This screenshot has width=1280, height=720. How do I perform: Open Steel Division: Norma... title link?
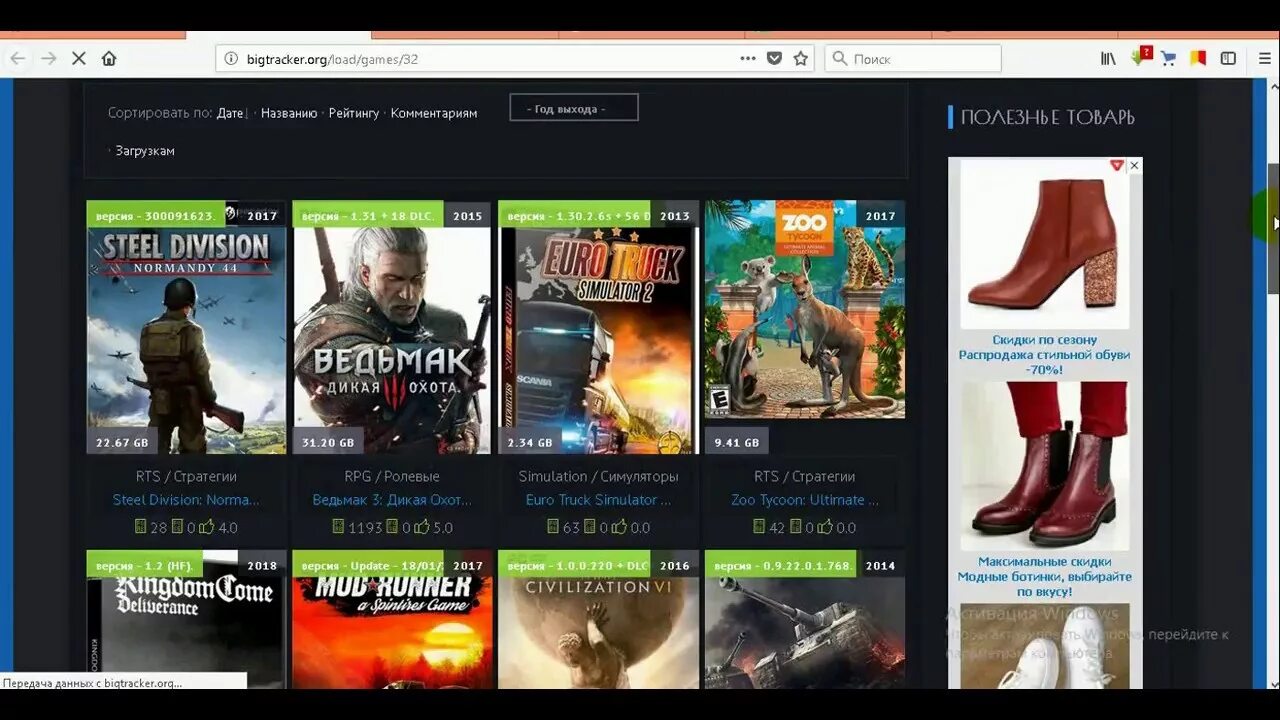[186, 500]
